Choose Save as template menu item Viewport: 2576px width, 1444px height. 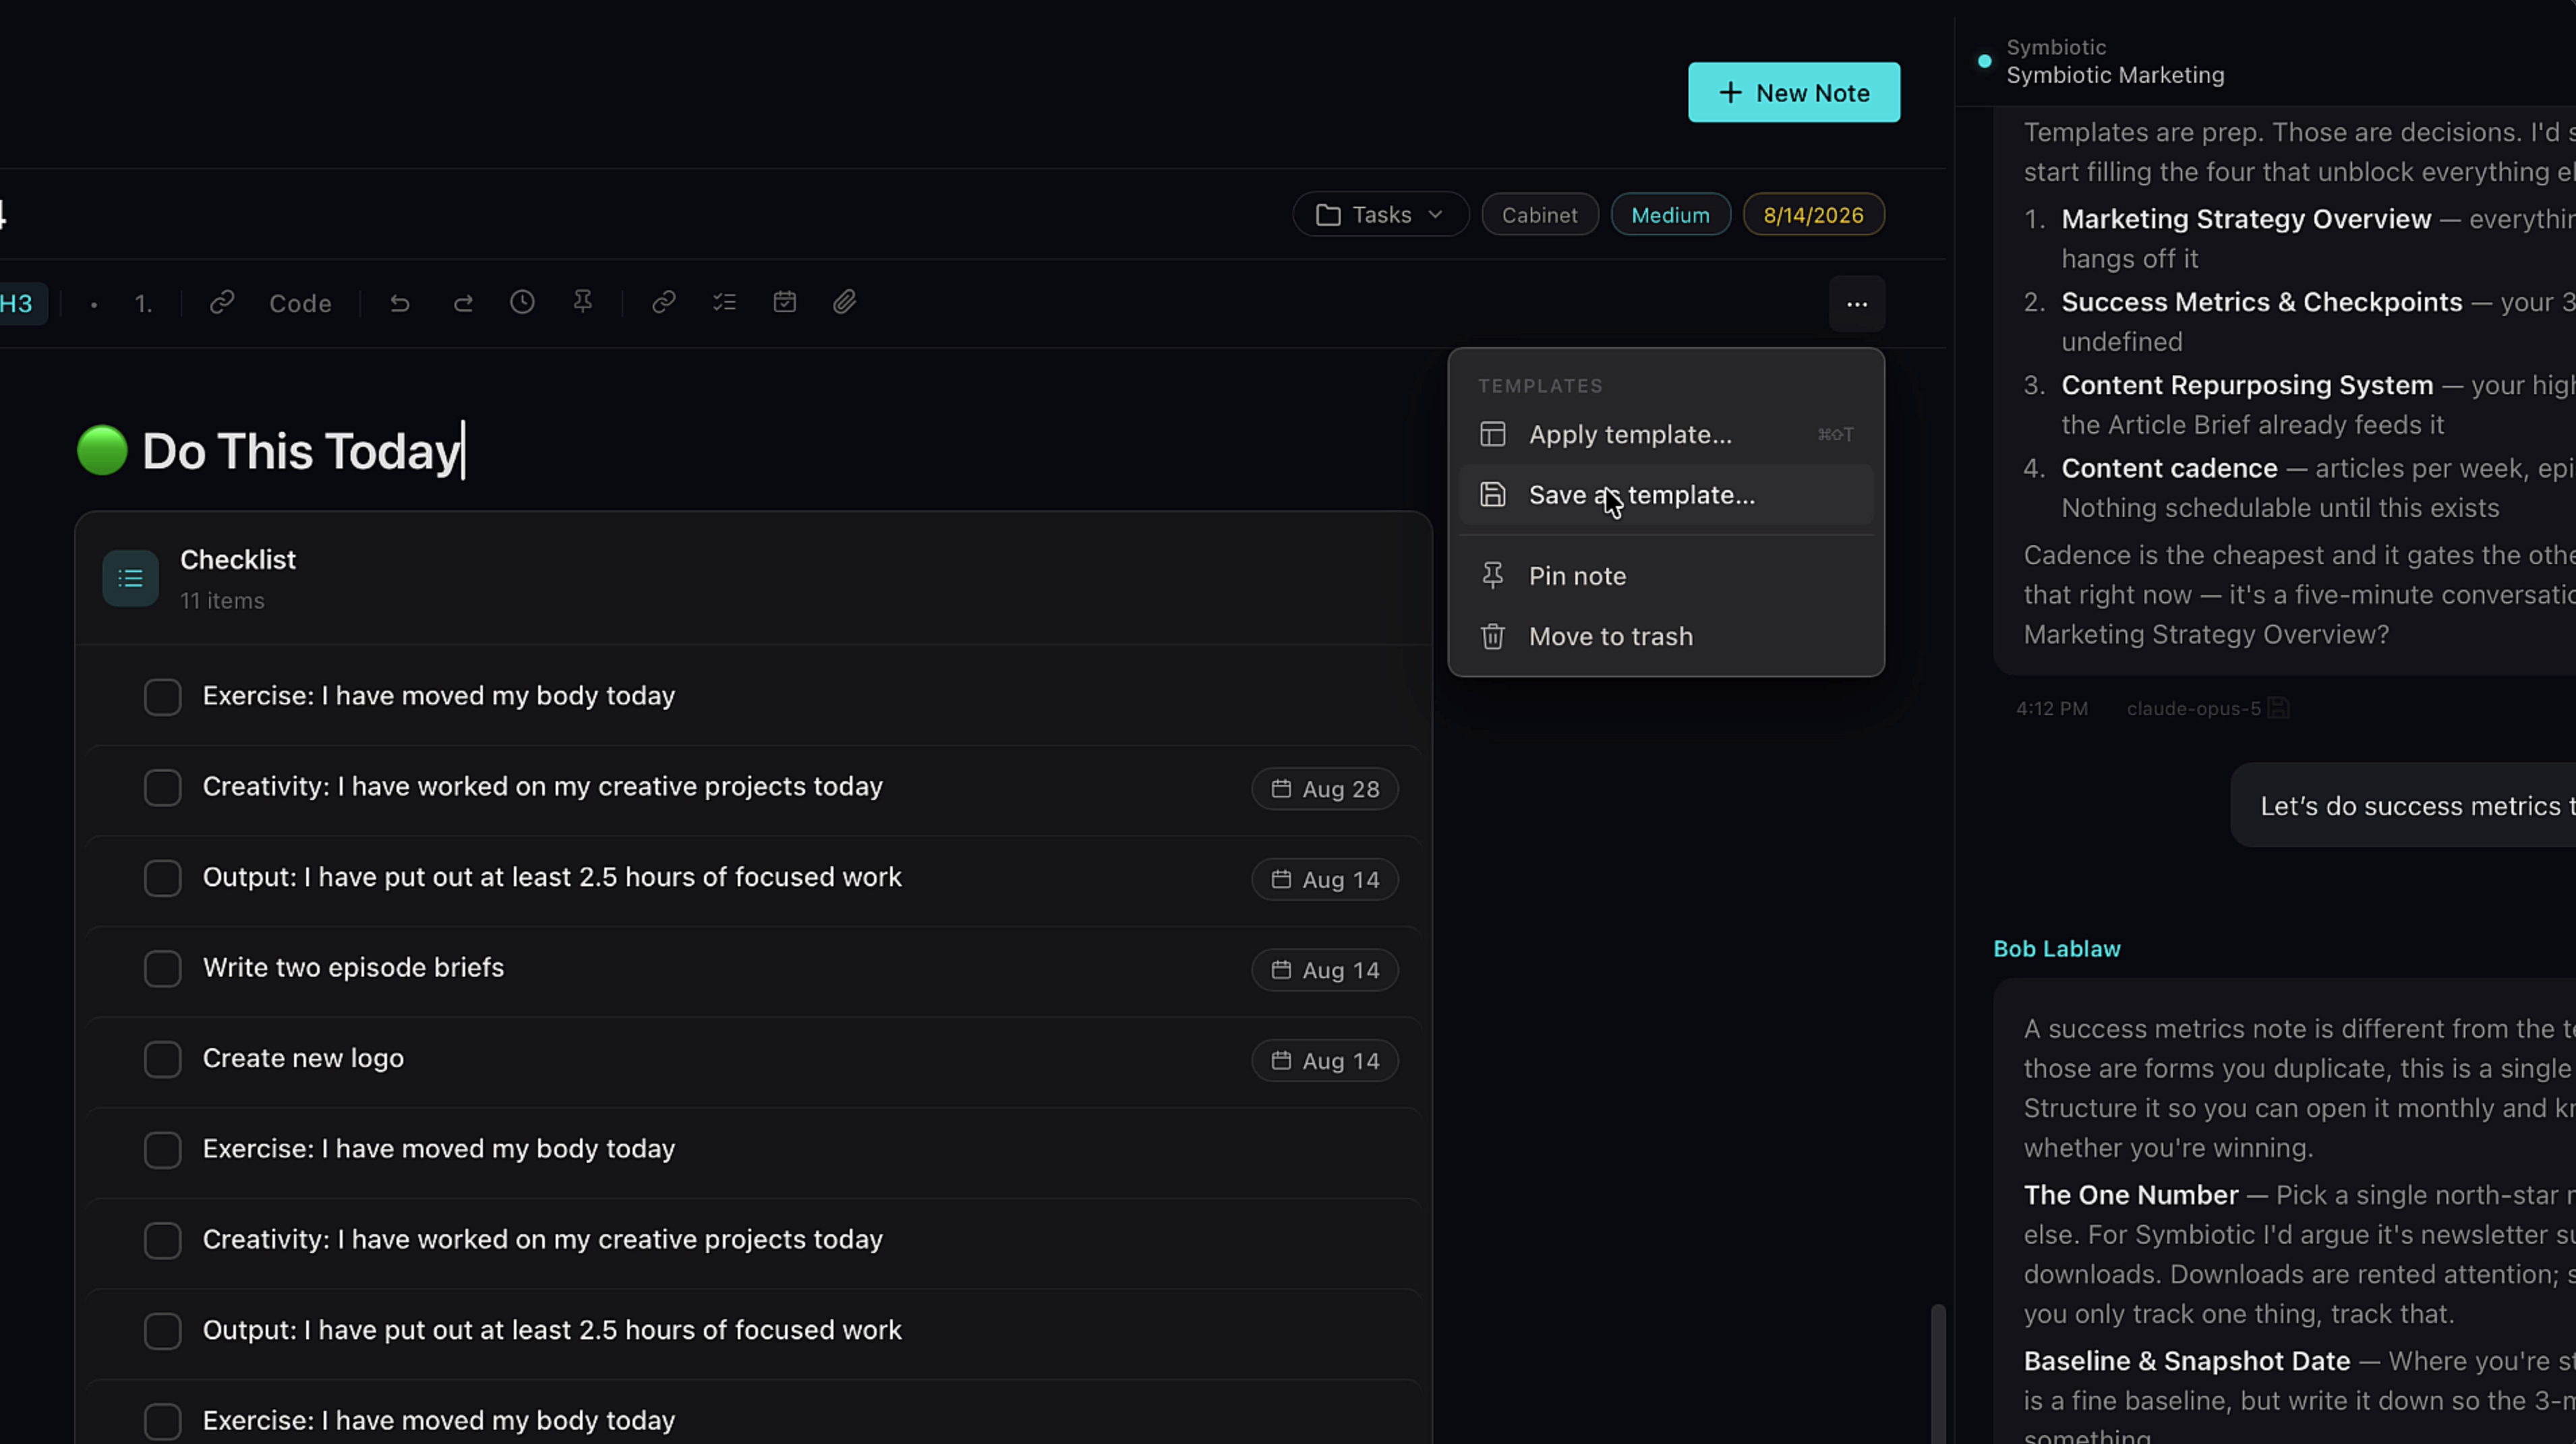coord(1666,495)
